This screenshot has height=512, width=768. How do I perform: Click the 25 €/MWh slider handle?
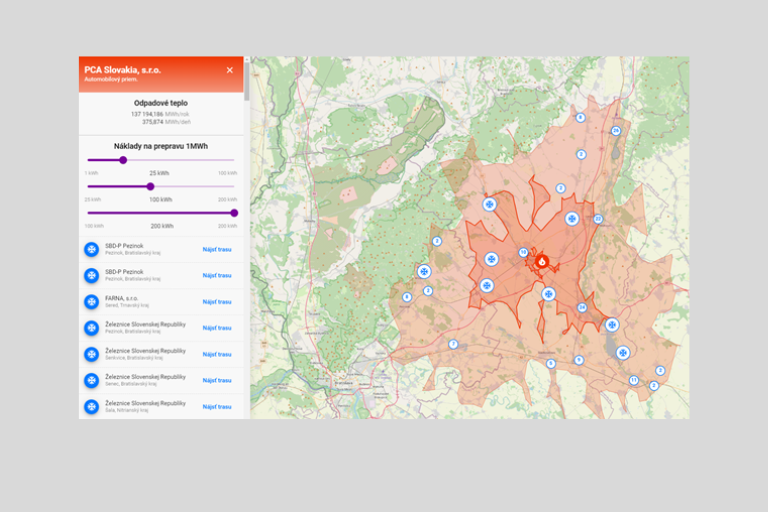[x=123, y=160]
